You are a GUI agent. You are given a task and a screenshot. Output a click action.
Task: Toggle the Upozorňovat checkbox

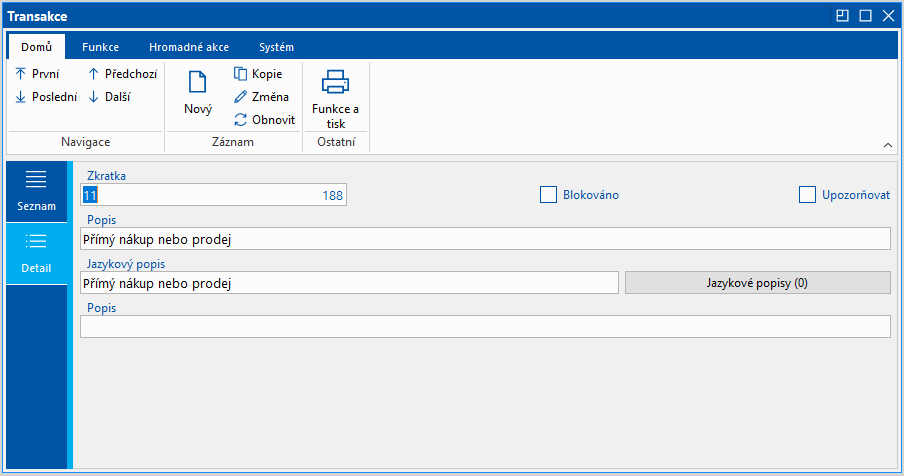(807, 195)
